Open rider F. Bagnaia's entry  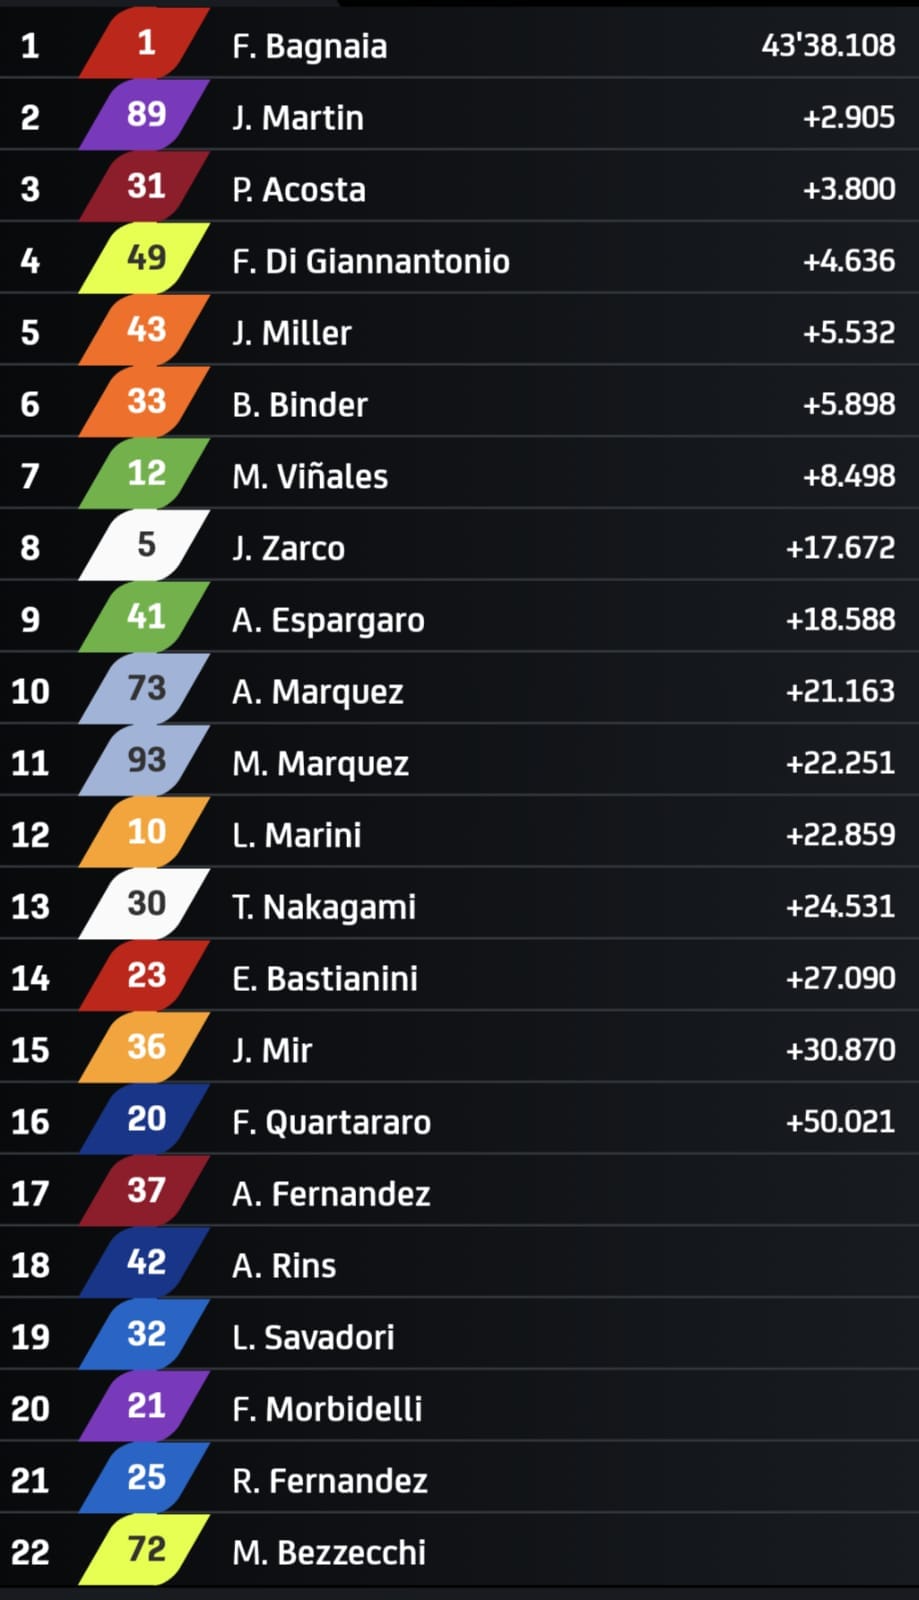tap(309, 46)
